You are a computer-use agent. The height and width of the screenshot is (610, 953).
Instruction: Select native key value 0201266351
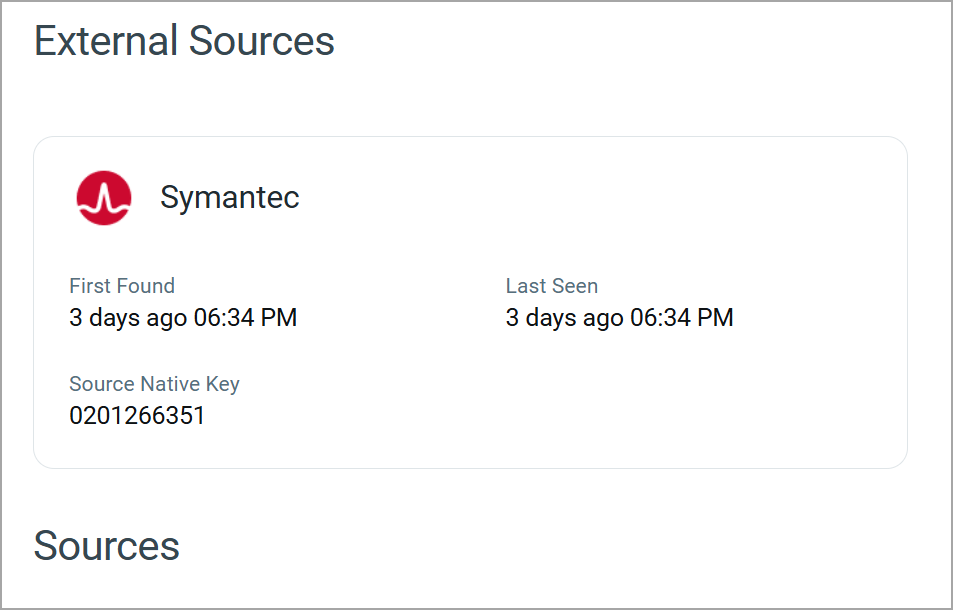(137, 416)
